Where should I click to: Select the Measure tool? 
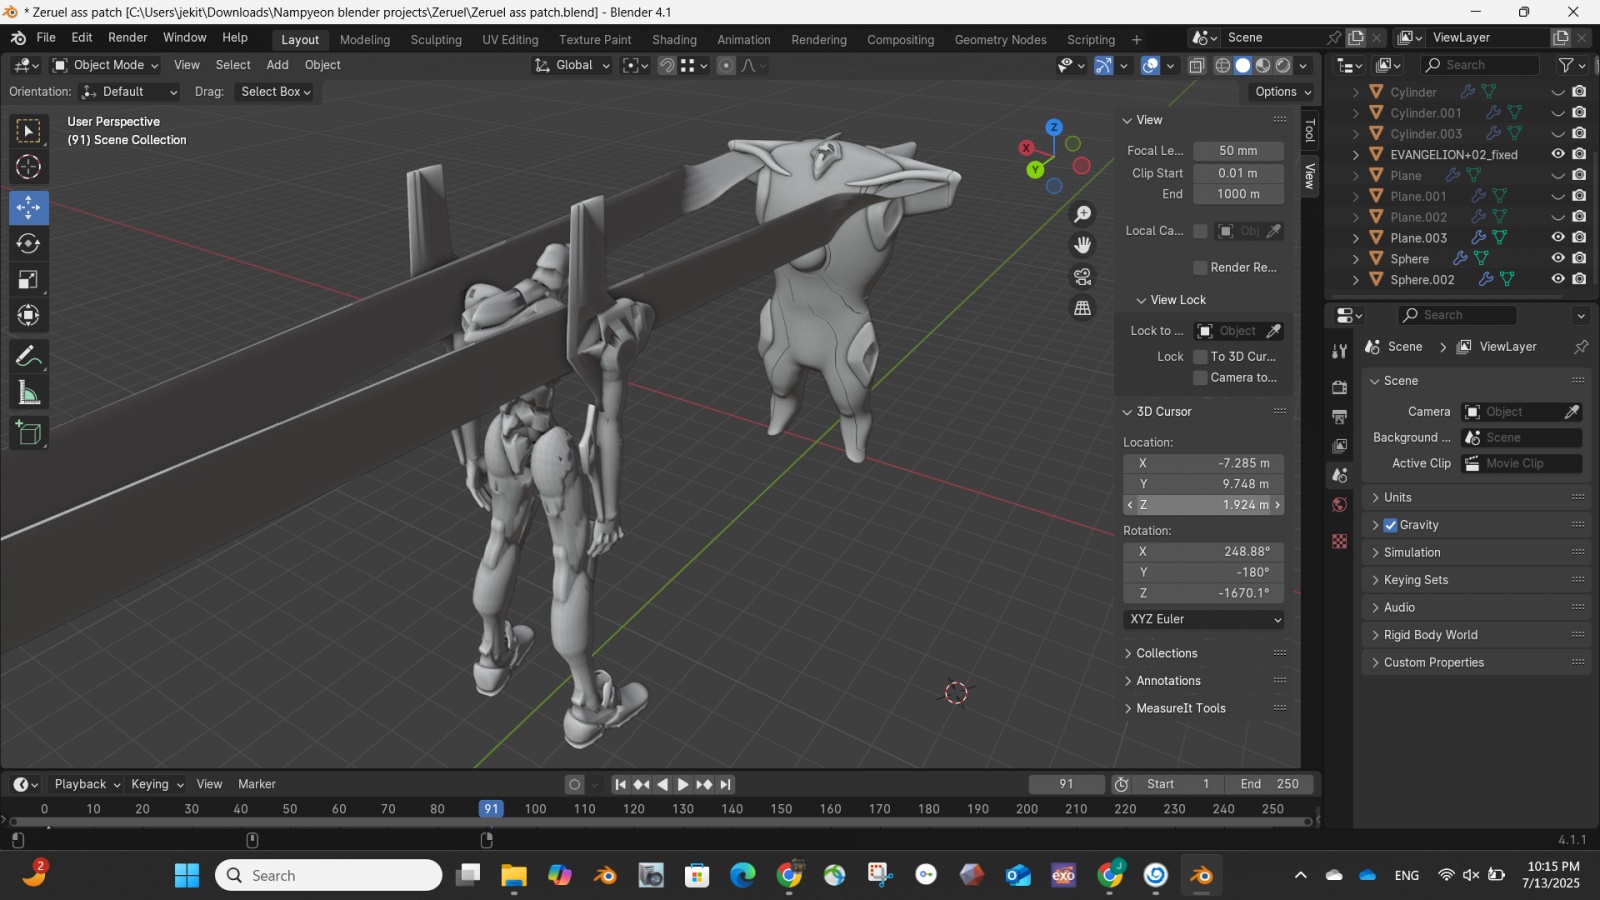28,394
